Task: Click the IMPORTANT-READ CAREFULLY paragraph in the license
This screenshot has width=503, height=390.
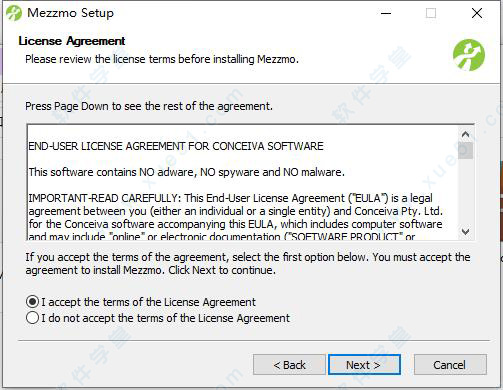Action: point(235,217)
